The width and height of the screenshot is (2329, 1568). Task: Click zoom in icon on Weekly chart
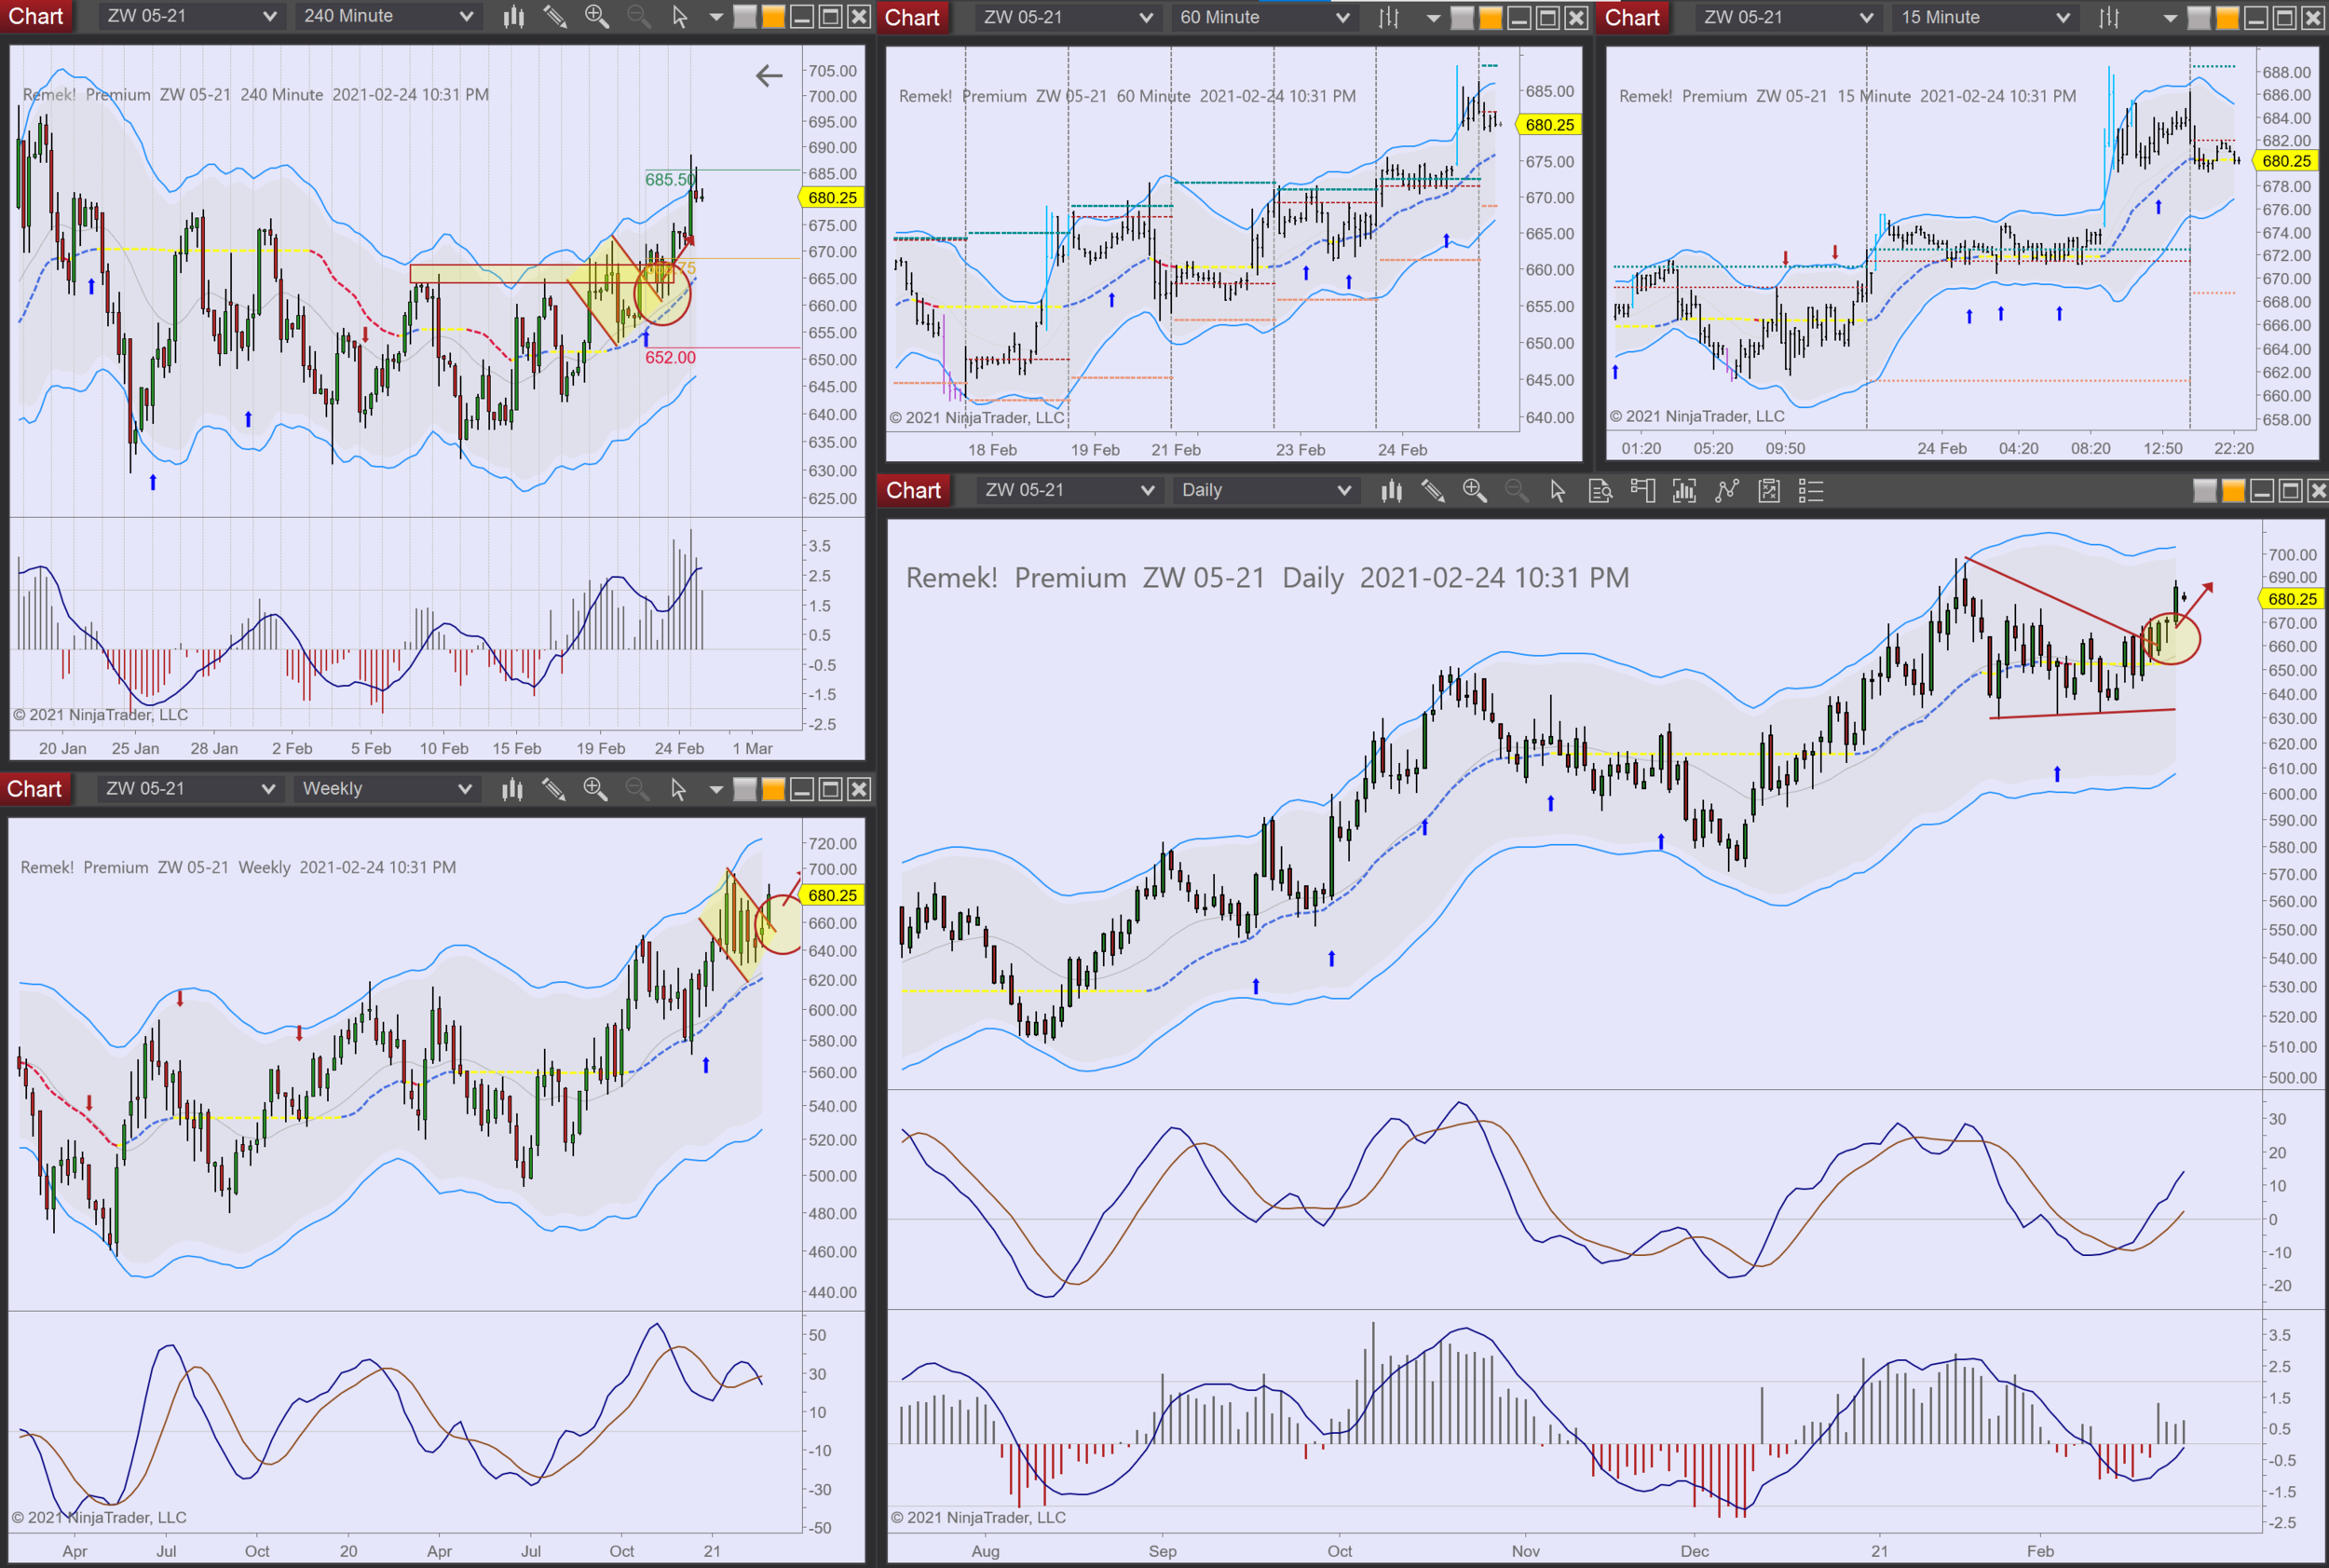(x=595, y=790)
